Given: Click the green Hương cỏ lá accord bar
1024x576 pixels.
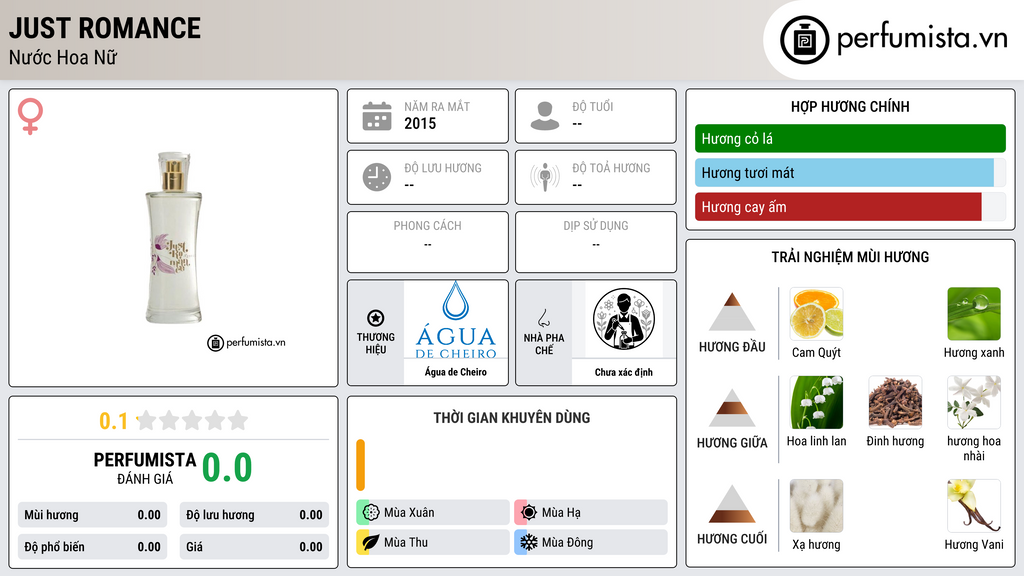Looking at the screenshot, I should click(850, 138).
